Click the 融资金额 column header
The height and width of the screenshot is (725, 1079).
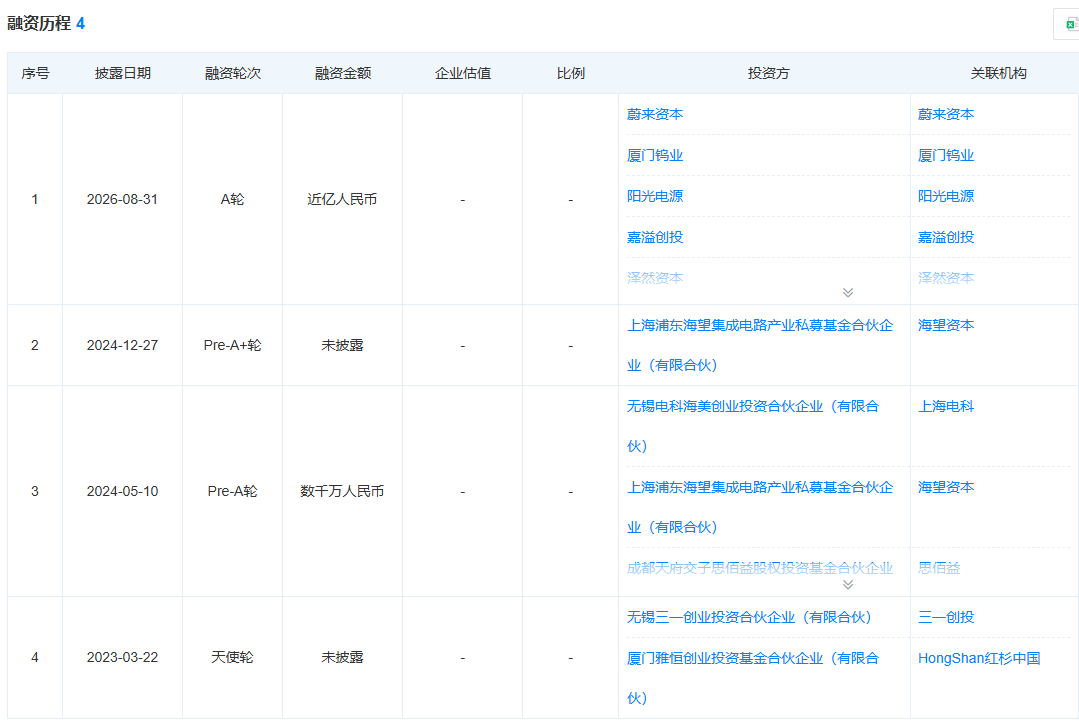(x=343, y=74)
